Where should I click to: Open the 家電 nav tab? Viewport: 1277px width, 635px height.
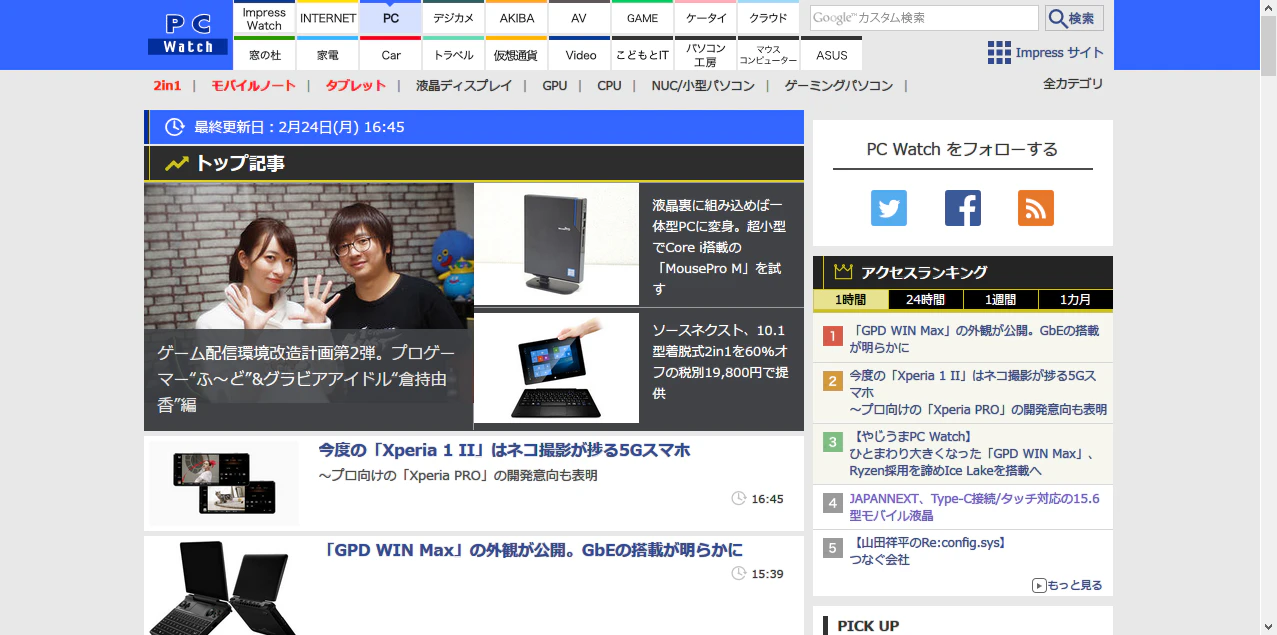coord(328,54)
